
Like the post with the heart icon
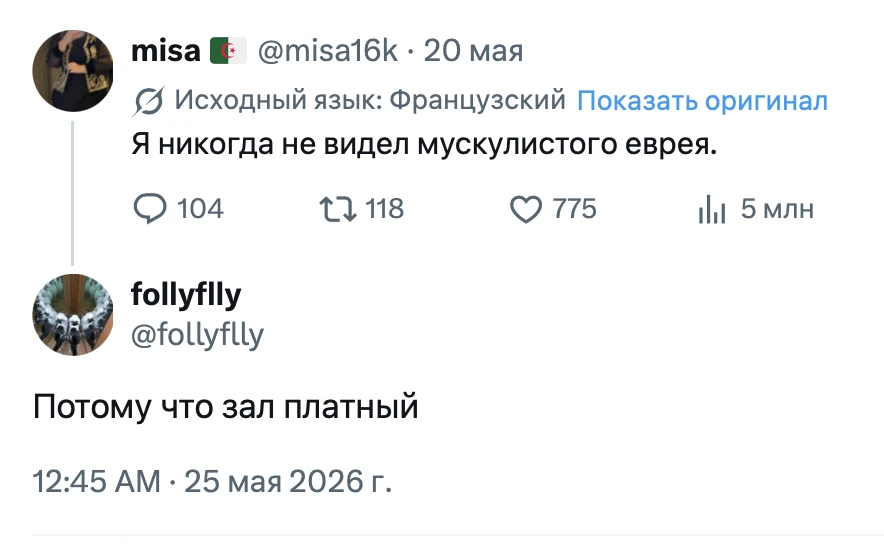pyautogui.click(x=525, y=209)
